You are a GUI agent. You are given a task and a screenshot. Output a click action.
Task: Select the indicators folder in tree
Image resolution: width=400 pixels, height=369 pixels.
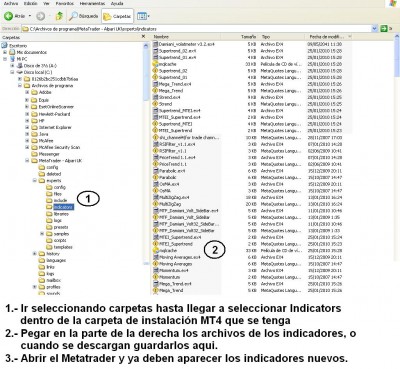(x=63, y=207)
